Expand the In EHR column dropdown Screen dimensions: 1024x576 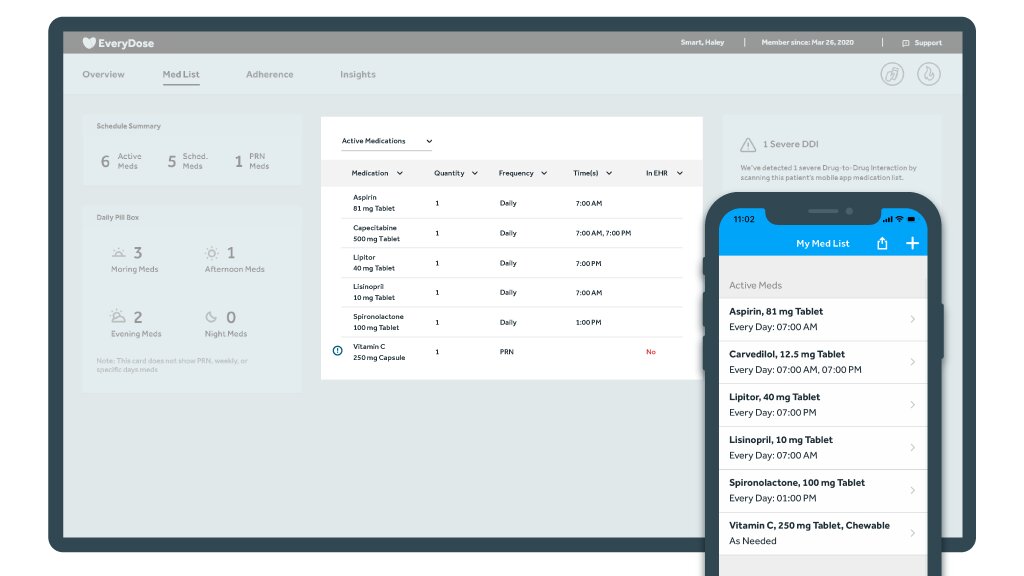coord(680,173)
